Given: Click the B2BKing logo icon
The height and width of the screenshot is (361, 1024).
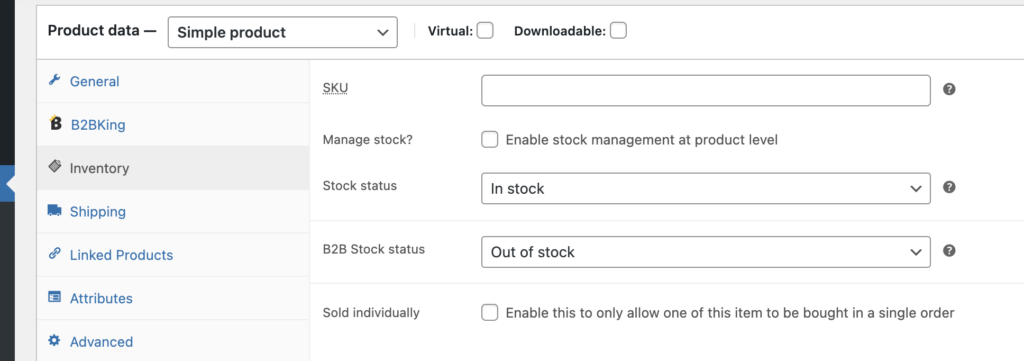Looking at the screenshot, I should (56, 123).
